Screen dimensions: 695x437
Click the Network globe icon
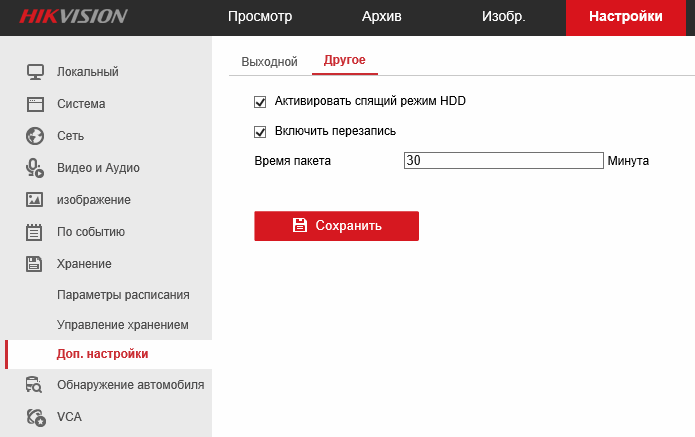point(35,136)
